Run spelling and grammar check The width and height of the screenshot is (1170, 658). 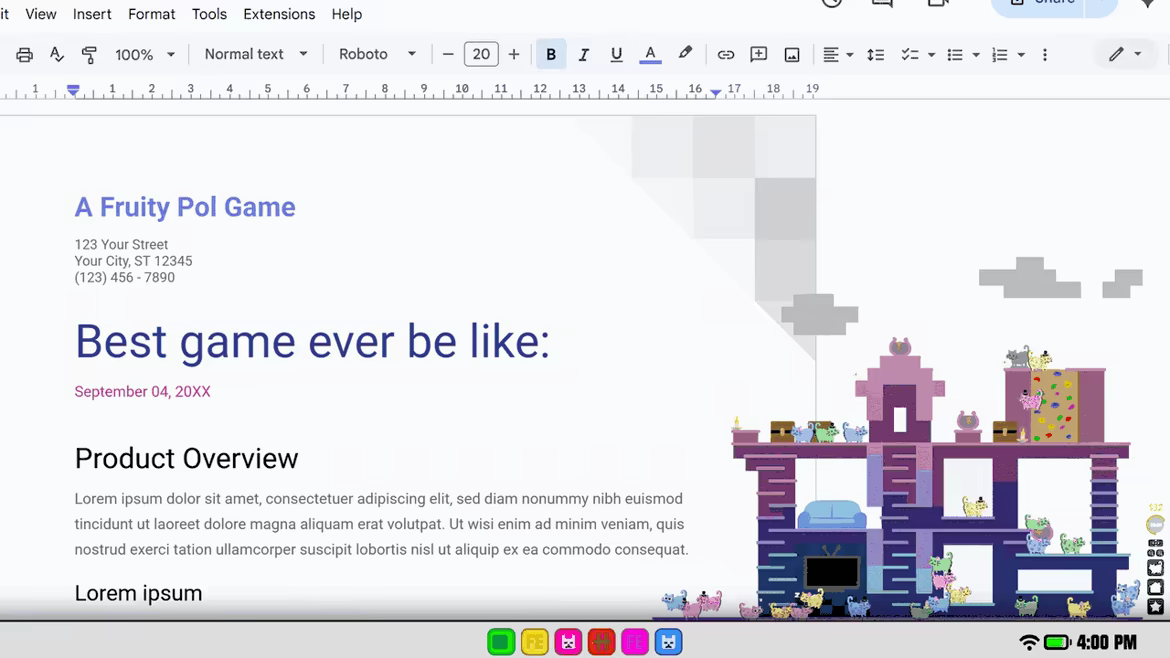(57, 54)
